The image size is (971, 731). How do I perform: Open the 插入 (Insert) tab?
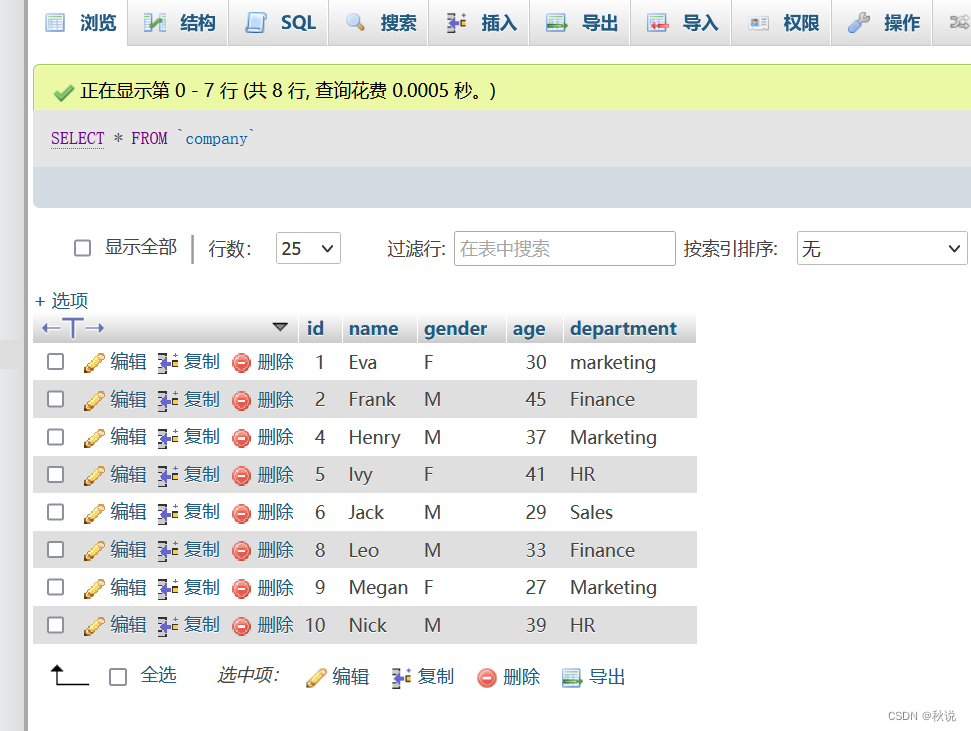[x=481, y=23]
